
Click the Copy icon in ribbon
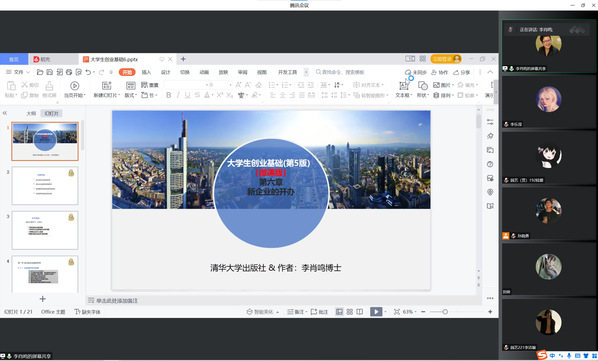coord(24,95)
